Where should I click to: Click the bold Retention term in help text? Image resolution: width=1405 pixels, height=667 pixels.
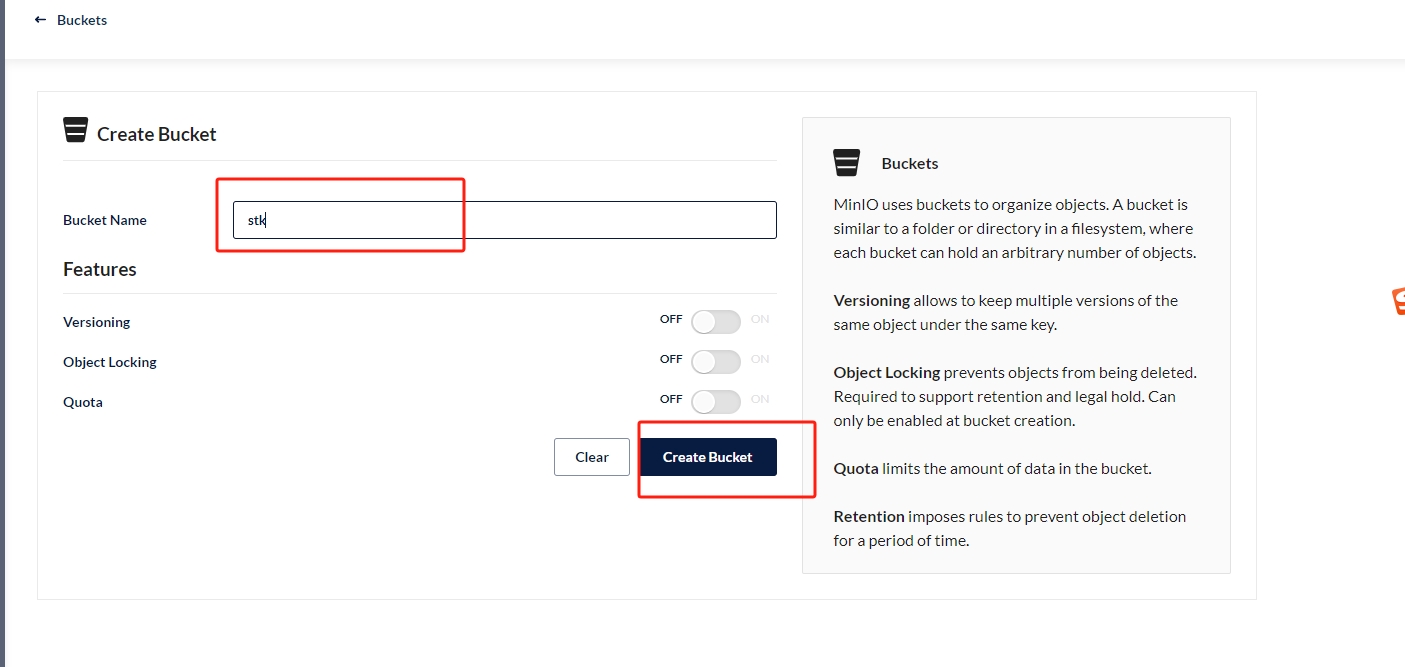[869, 517]
